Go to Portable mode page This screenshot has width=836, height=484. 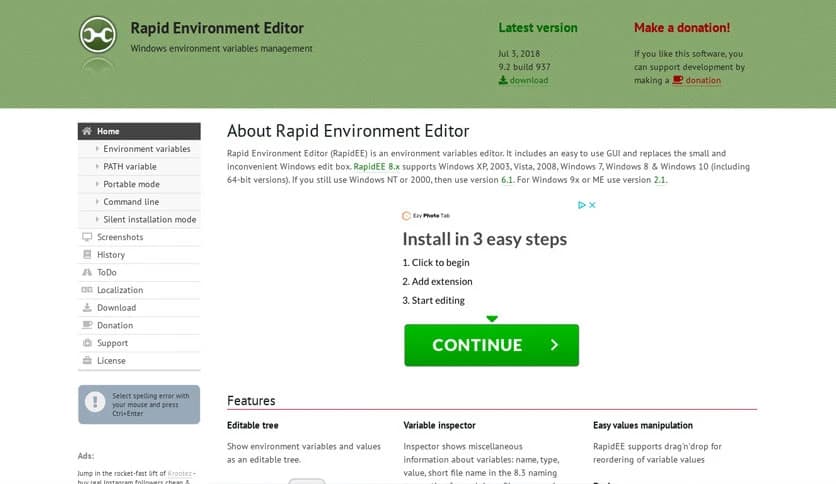pos(139,184)
